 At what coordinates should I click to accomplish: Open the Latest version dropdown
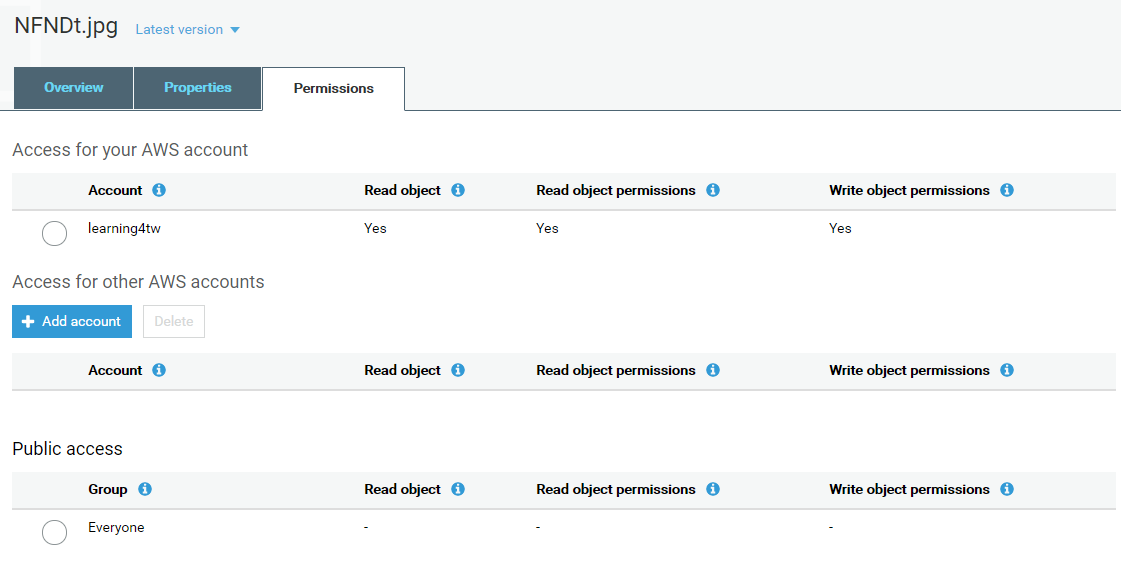tap(187, 30)
